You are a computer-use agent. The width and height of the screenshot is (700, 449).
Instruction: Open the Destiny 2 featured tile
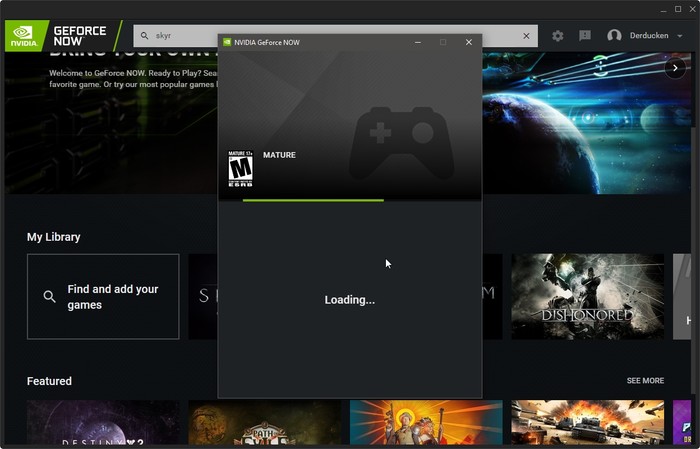tap(103, 422)
